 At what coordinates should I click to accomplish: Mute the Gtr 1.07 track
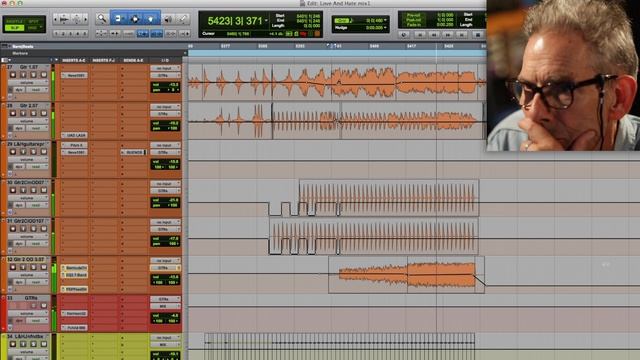tap(44, 75)
